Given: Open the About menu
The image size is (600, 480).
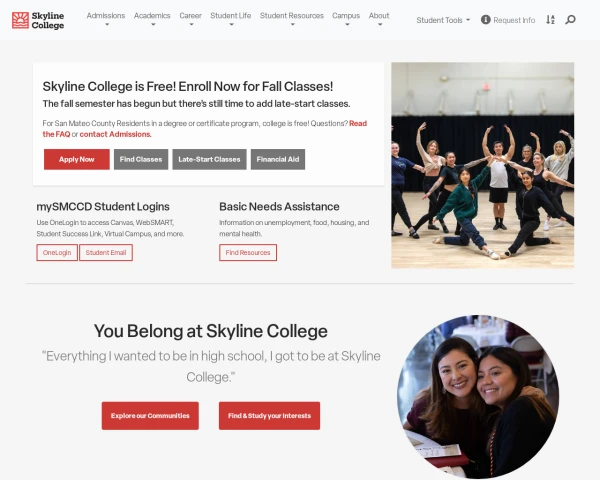Looking at the screenshot, I should 379,19.
